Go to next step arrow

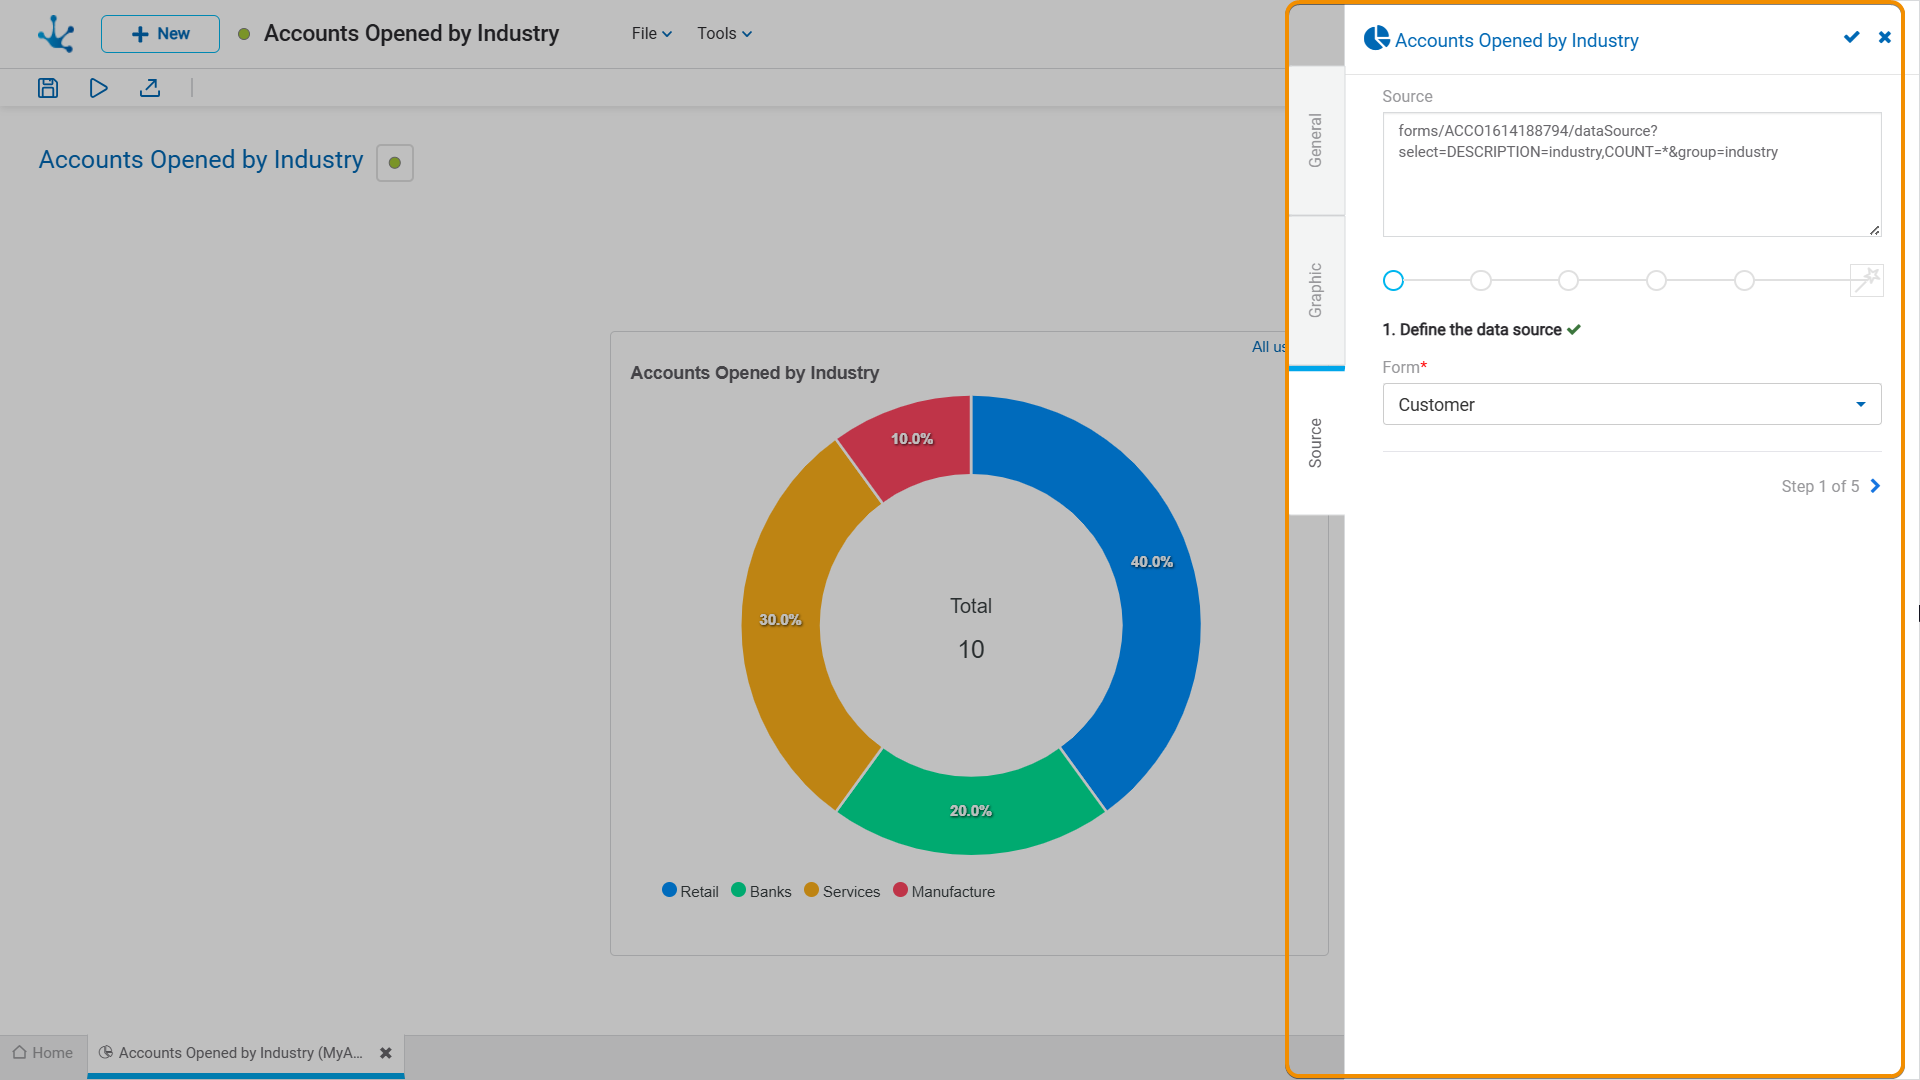click(1875, 486)
